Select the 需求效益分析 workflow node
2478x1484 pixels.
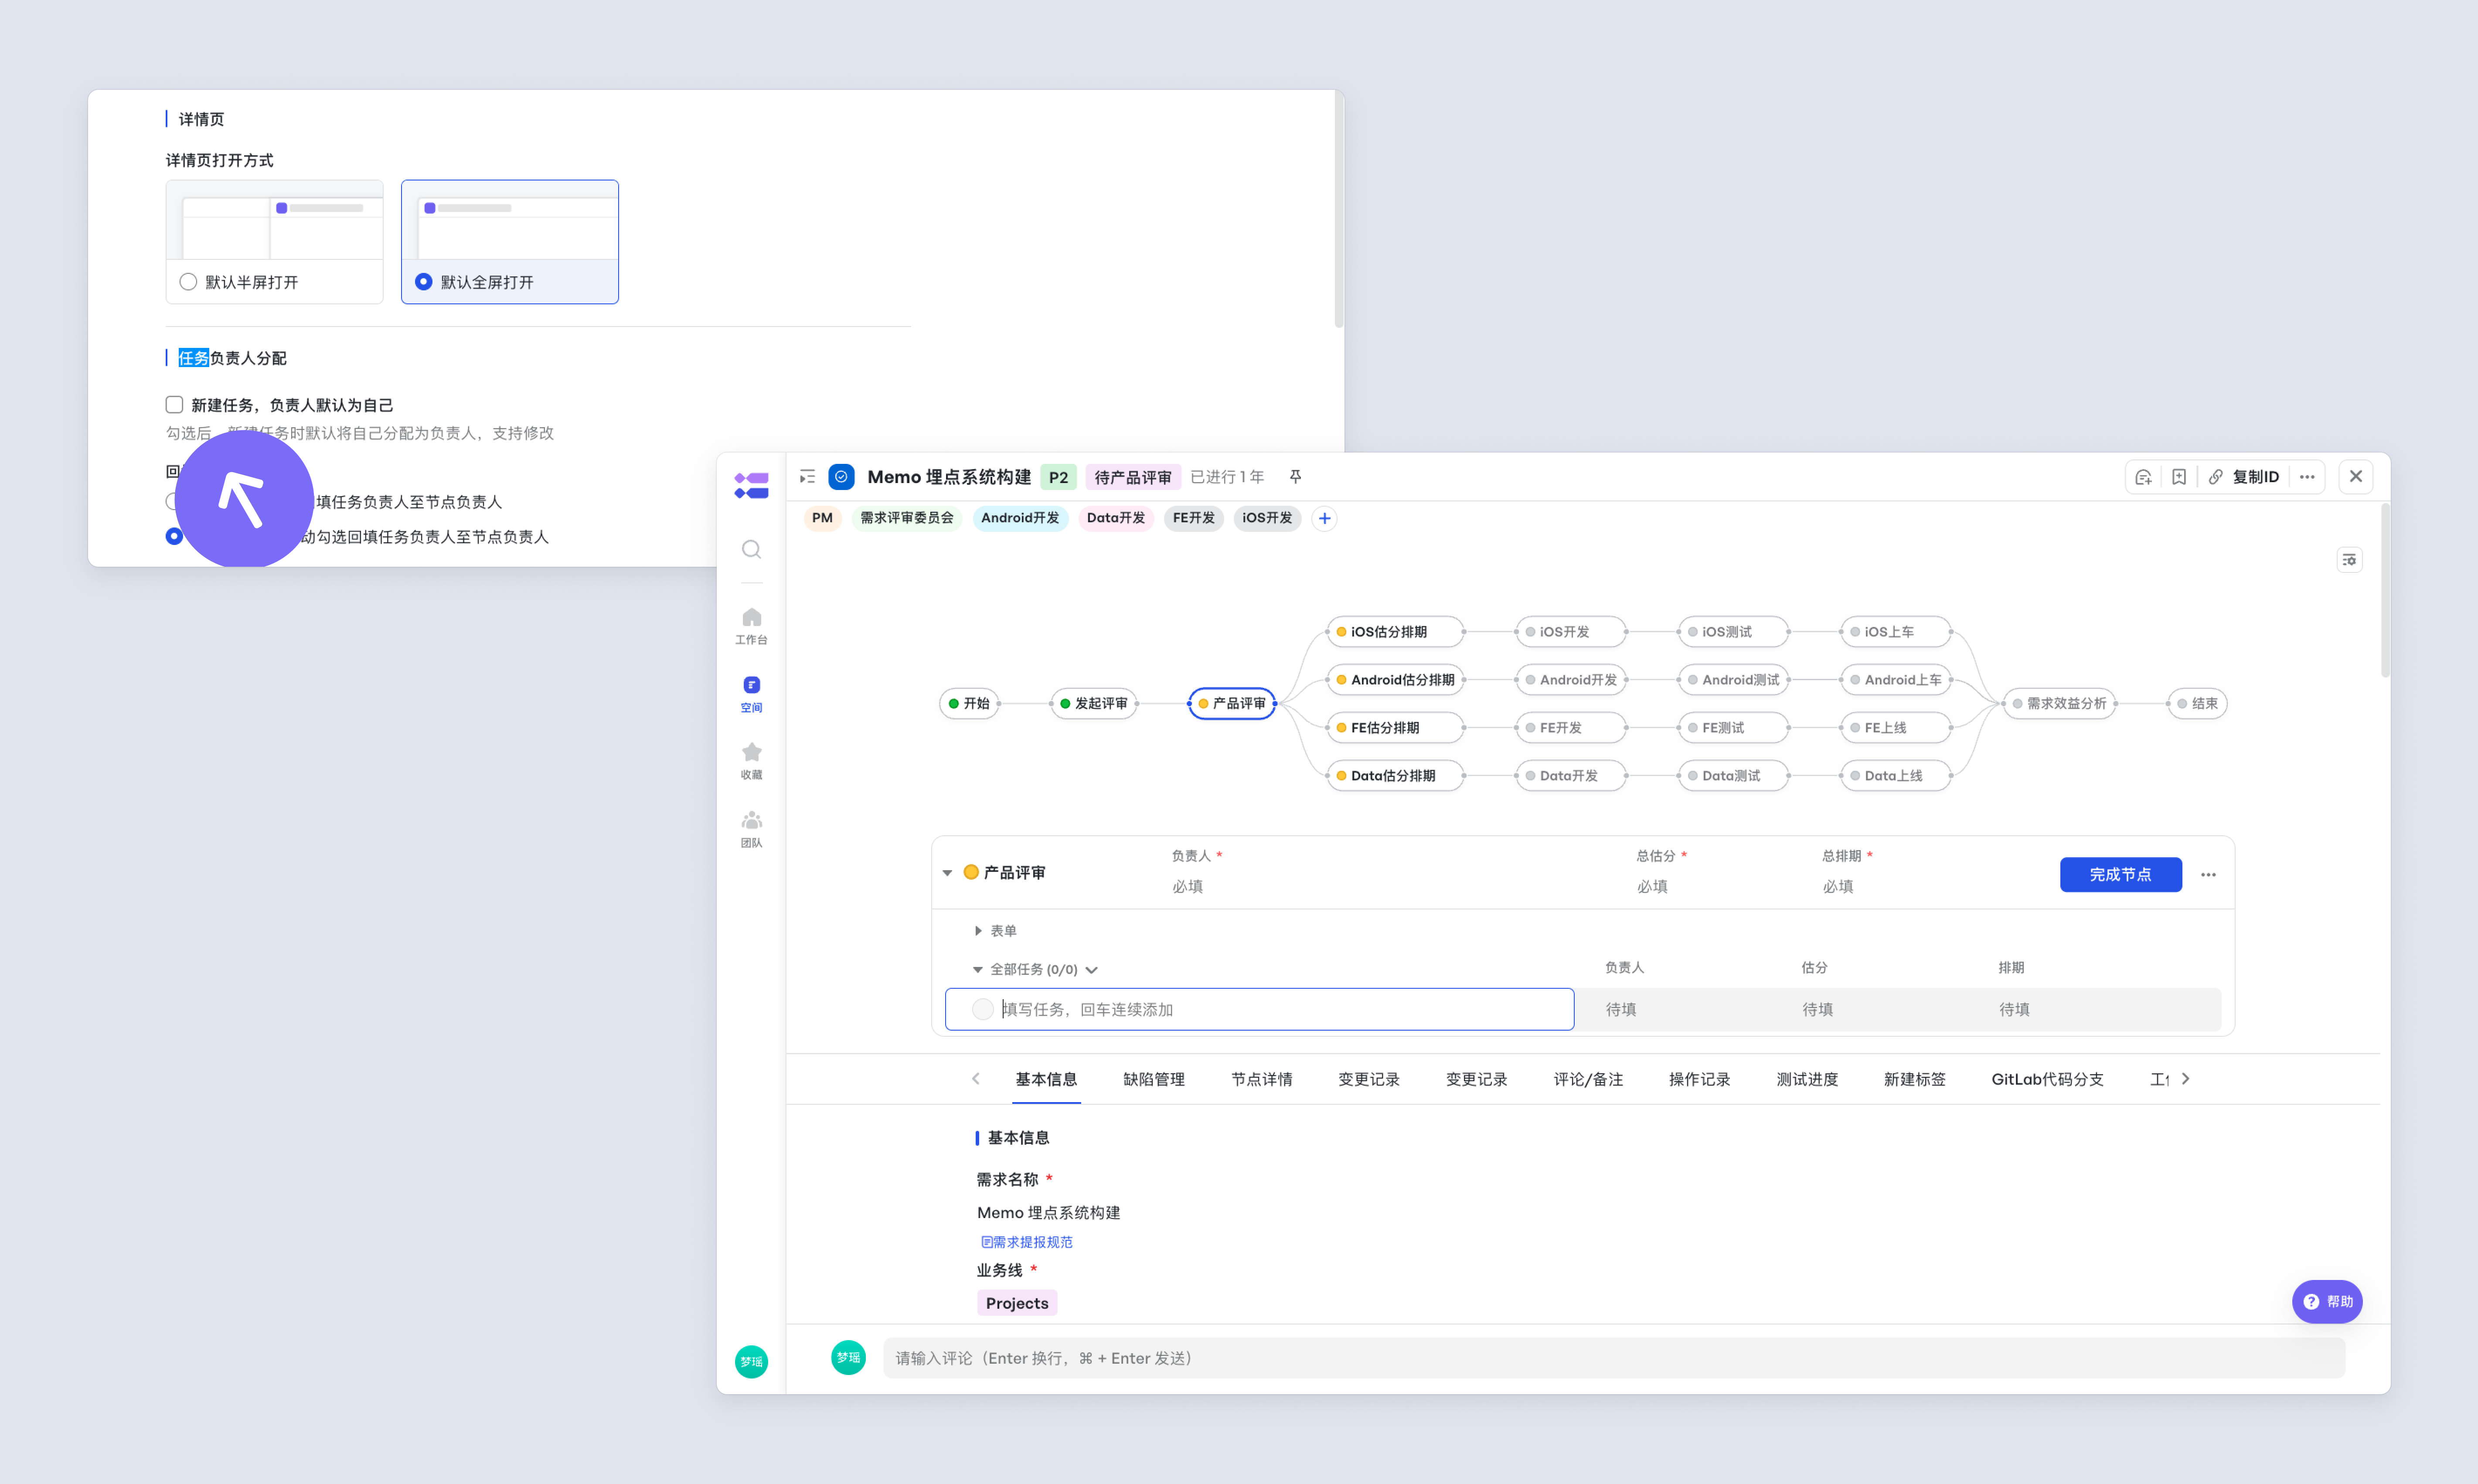tap(2060, 704)
